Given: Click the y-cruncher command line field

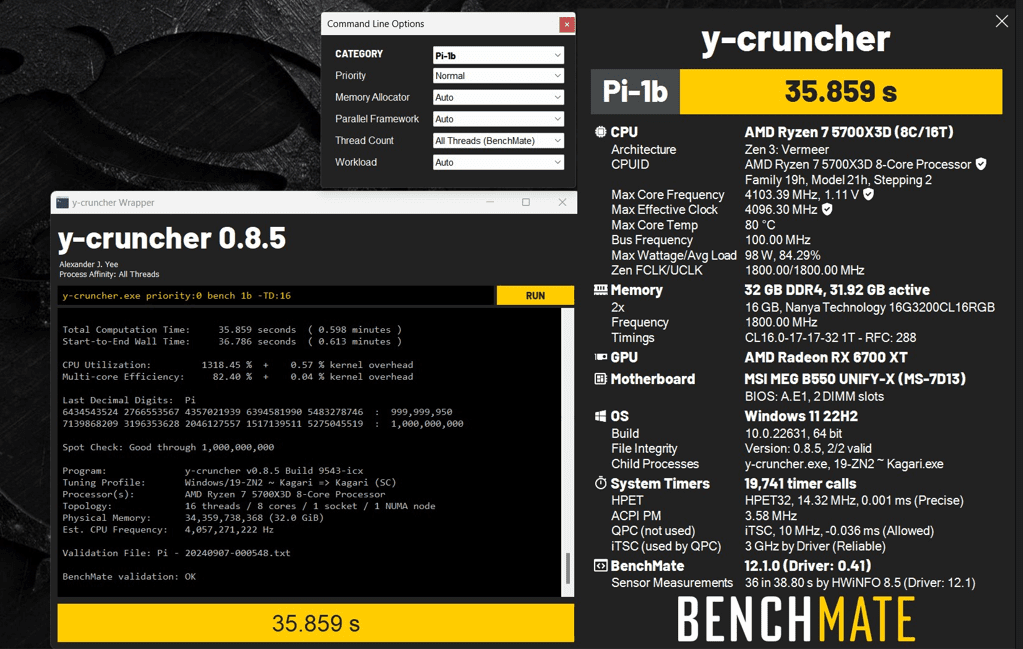Looking at the screenshot, I should point(275,295).
